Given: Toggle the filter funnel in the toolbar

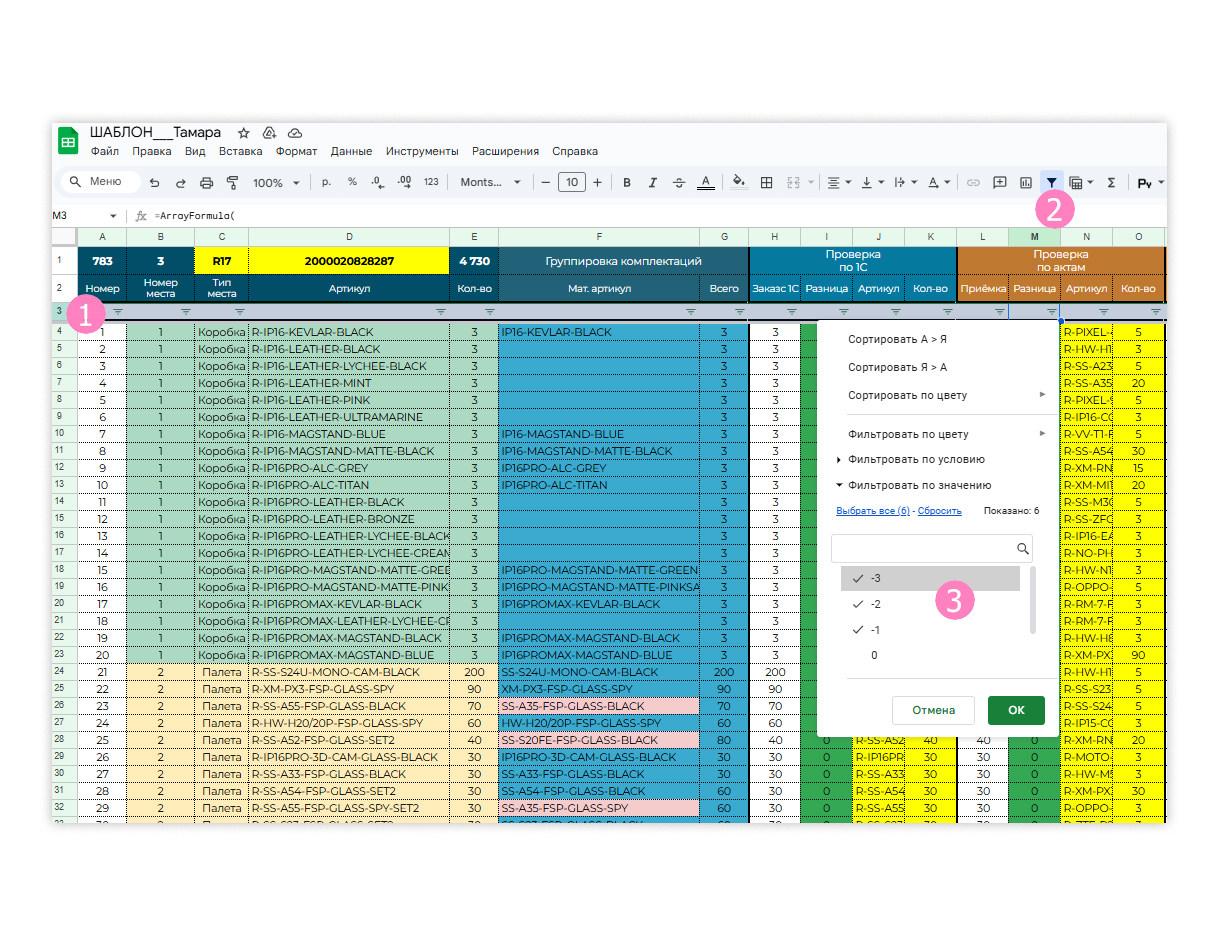Looking at the screenshot, I should (x=1051, y=183).
